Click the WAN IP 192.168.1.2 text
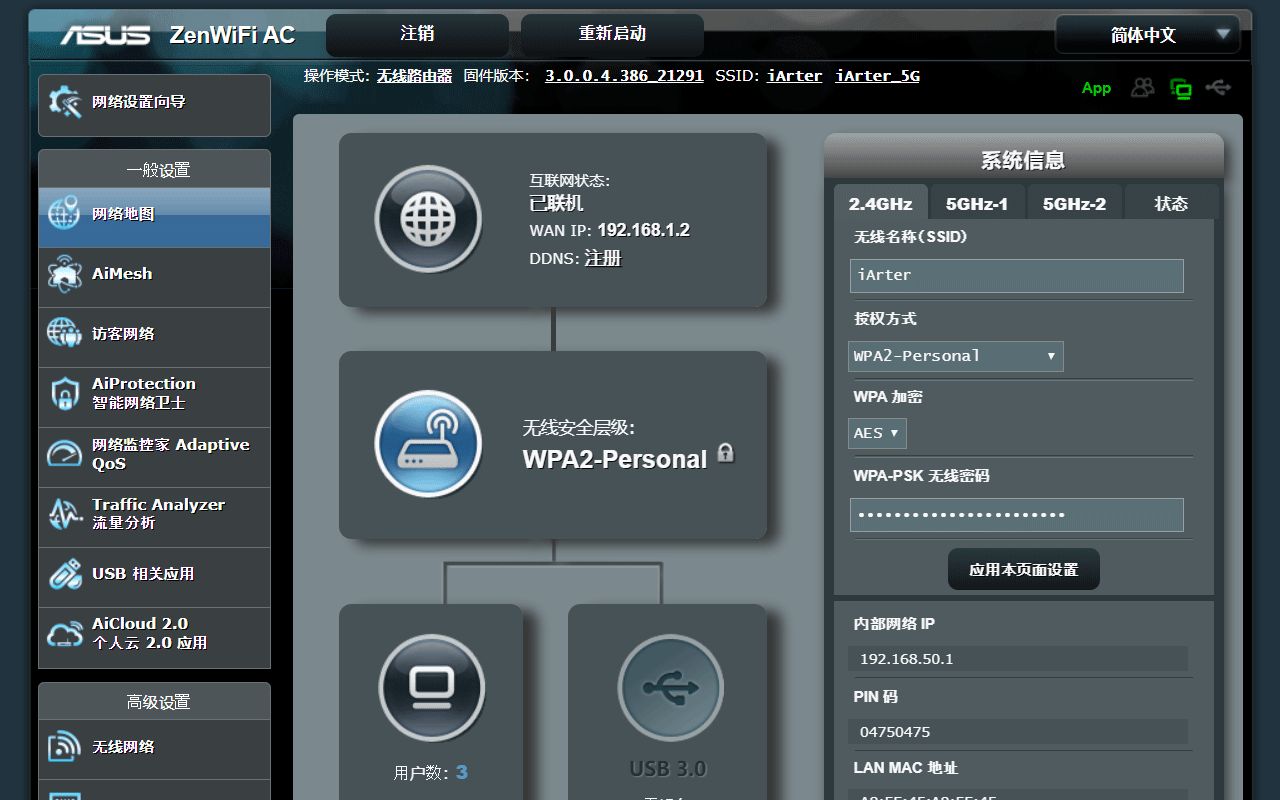The height and width of the screenshot is (800, 1280). tap(644, 230)
